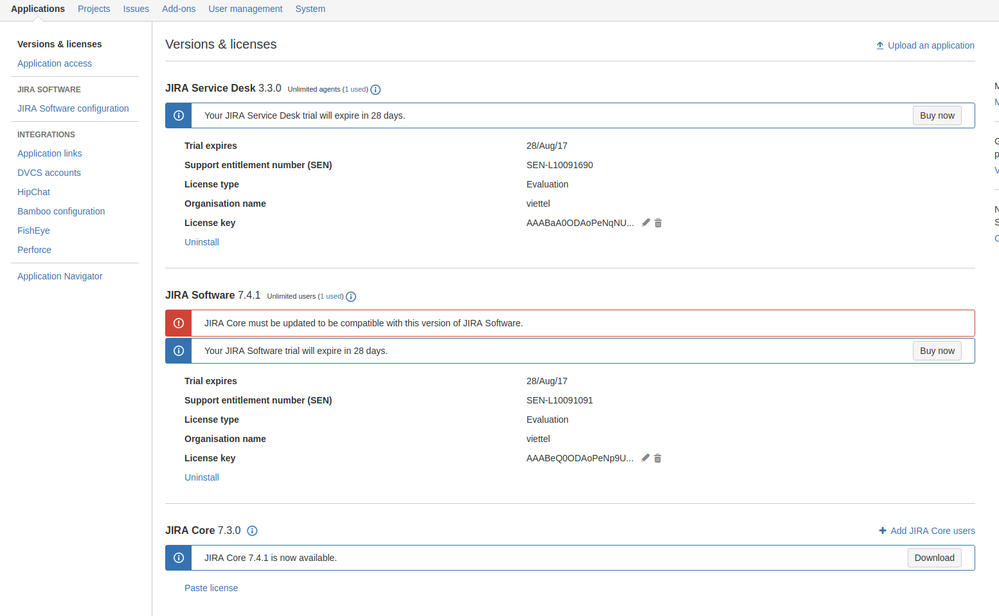The width and height of the screenshot is (999, 616).
Task: Open the Applications tab
Action: (x=38, y=9)
